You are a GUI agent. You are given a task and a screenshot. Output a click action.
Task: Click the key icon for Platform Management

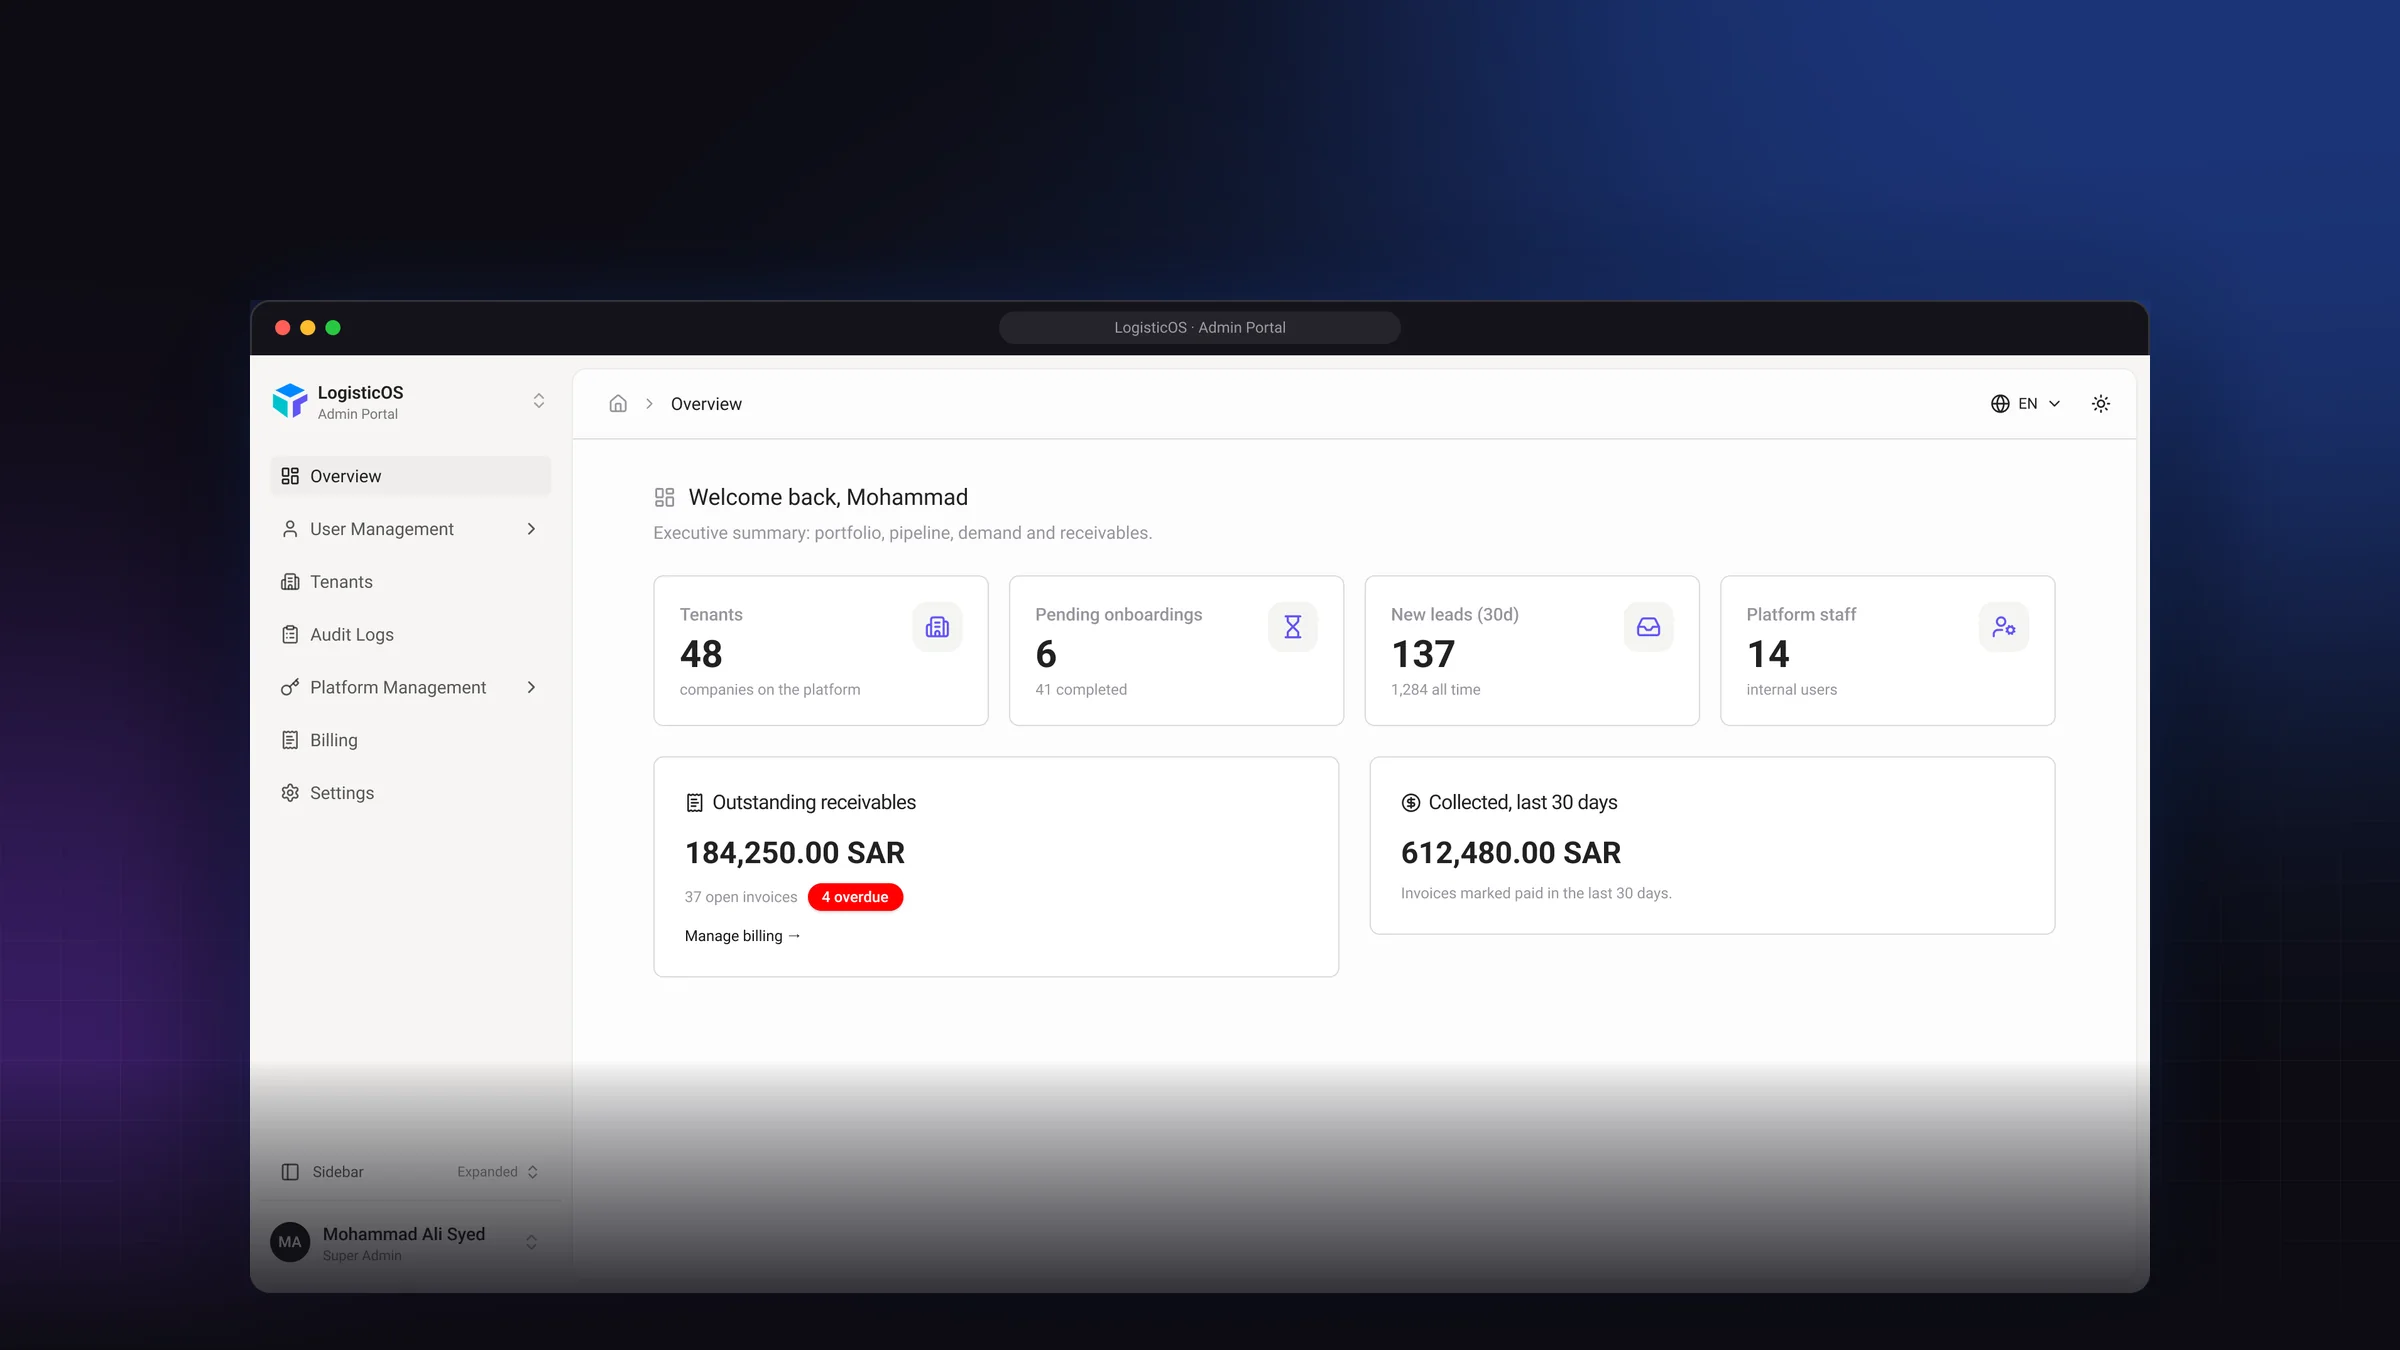(290, 687)
